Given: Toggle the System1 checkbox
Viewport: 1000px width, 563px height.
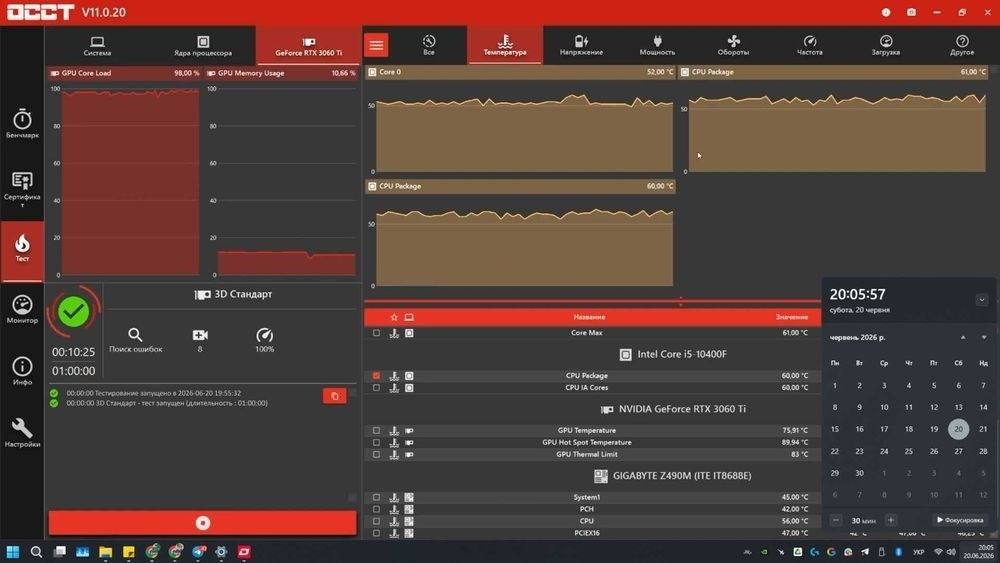Looking at the screenshot, I should tap(376, 497).
